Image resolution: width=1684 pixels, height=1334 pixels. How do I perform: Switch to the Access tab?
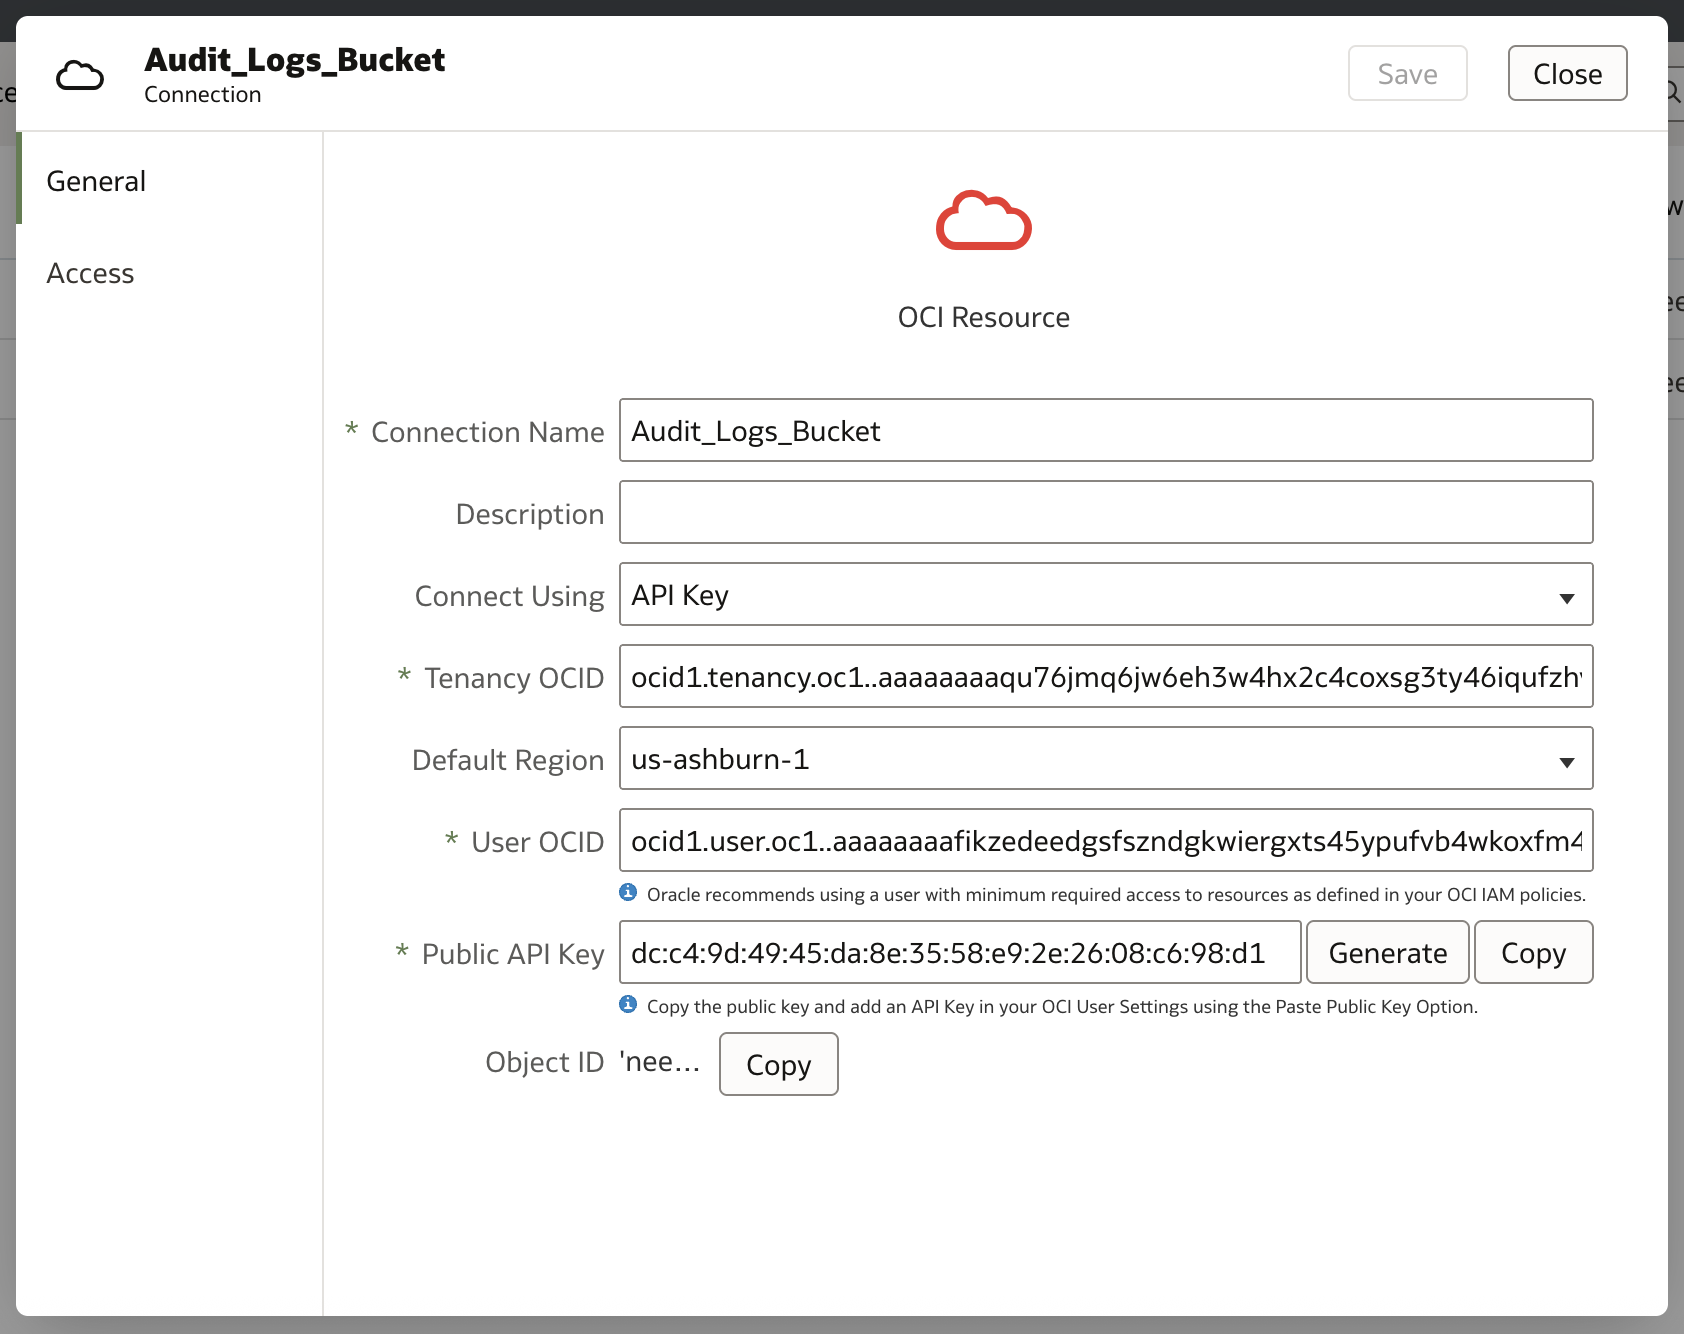point(90,272)
